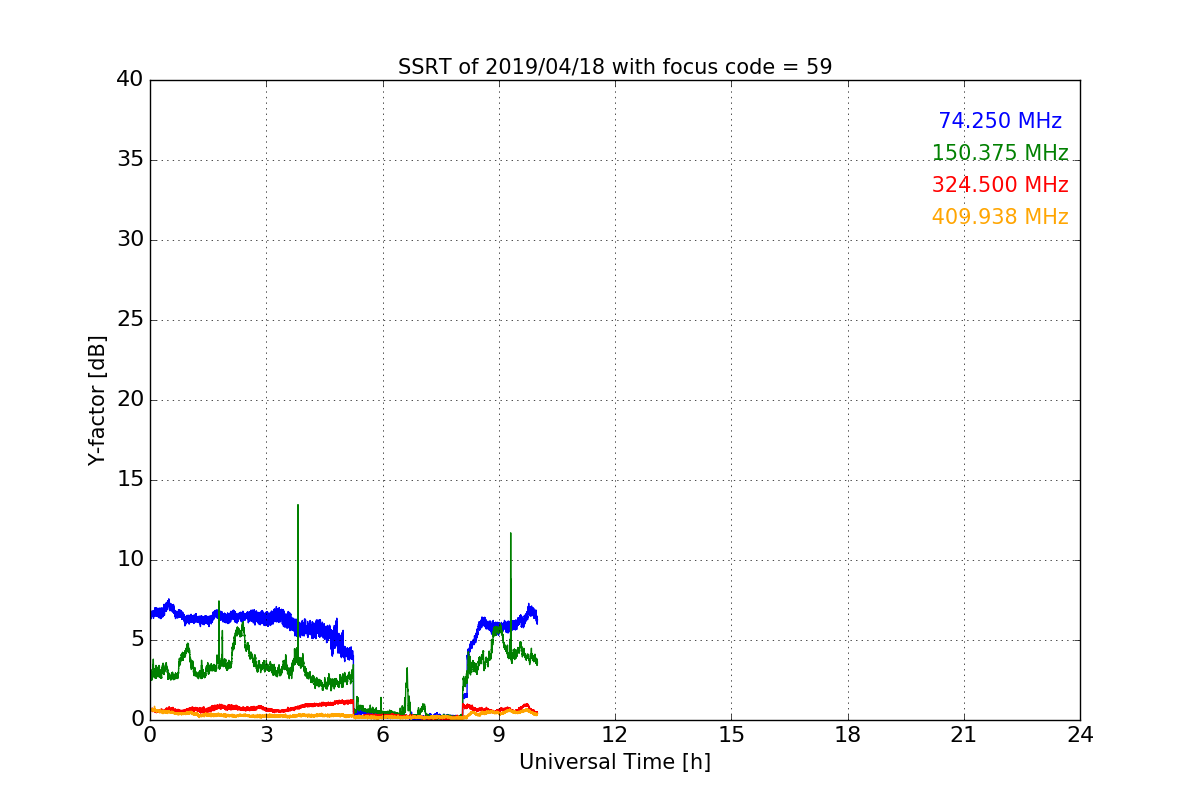Click the x-axis tick label 9

click(x=499, y=735)
